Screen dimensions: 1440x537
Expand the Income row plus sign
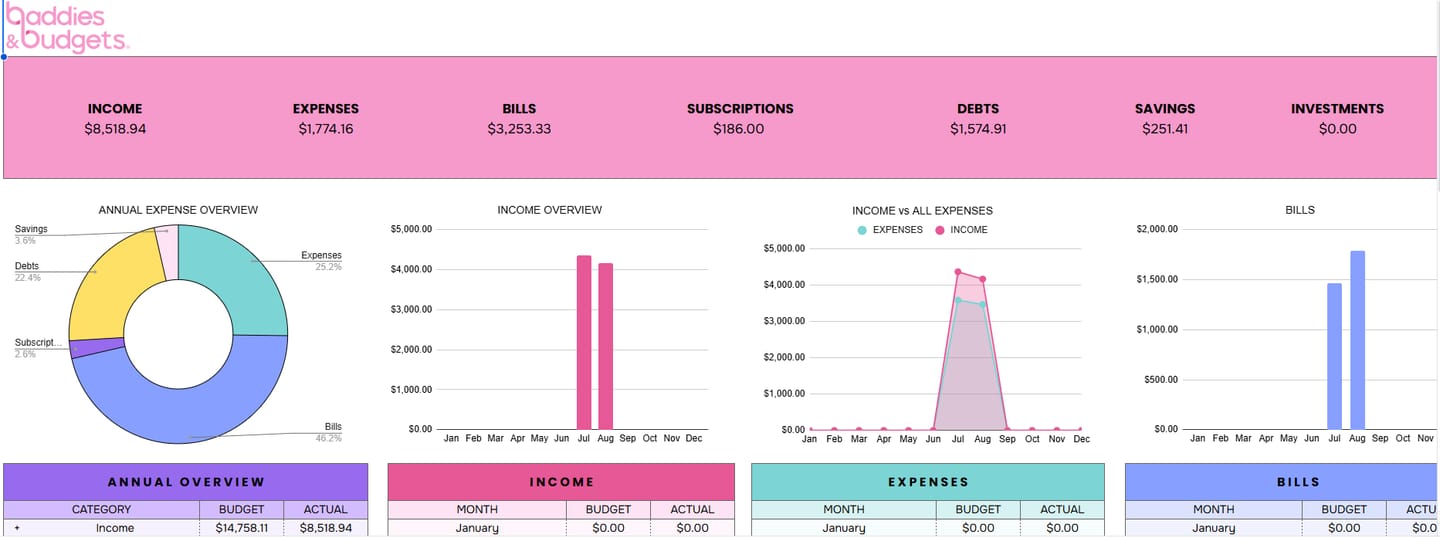pyautogui.click(x=16, y=528)
